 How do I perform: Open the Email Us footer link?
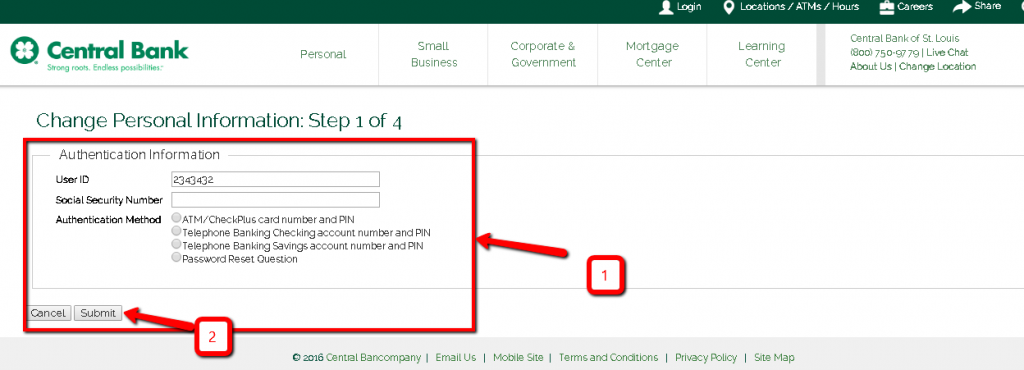coord(456,358)
